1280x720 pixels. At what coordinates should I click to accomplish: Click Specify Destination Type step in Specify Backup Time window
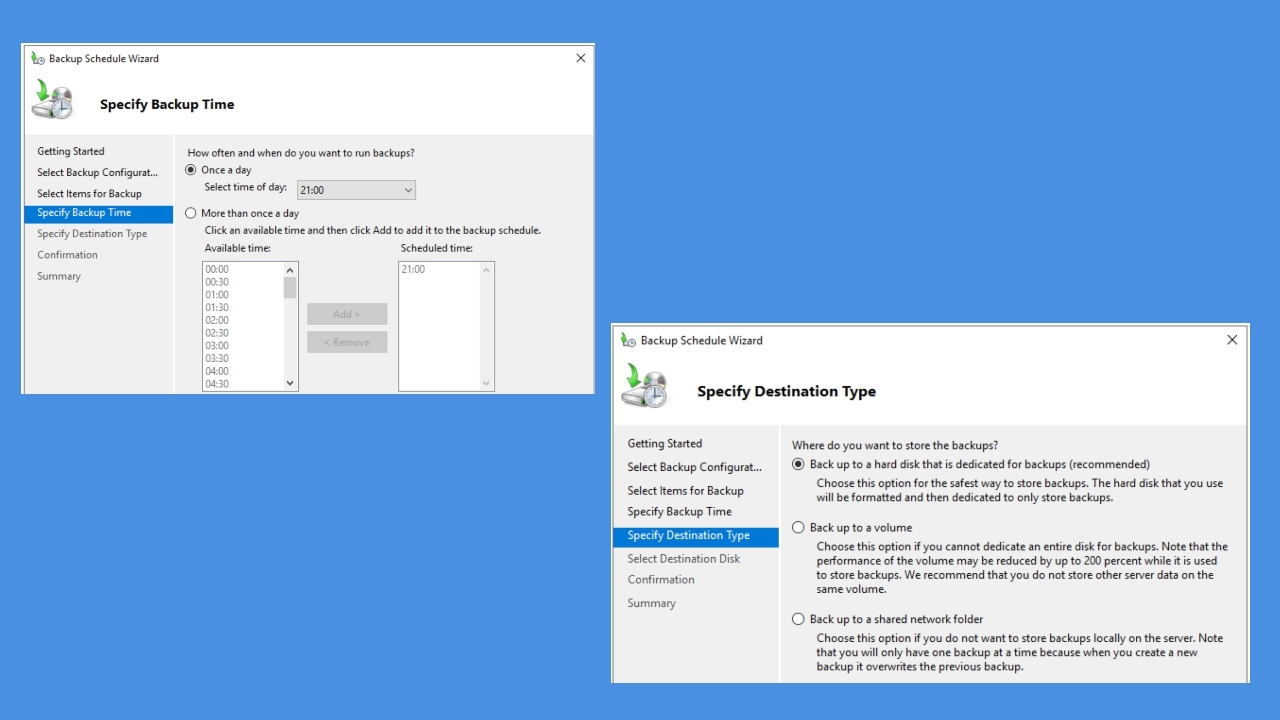(92, 234)
